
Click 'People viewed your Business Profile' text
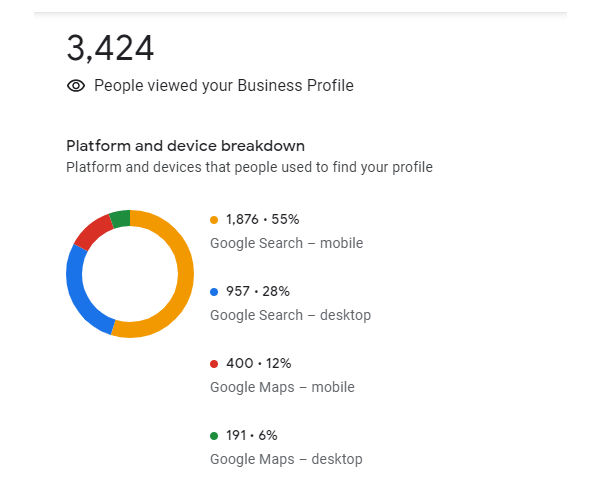[x=224, y=86]
